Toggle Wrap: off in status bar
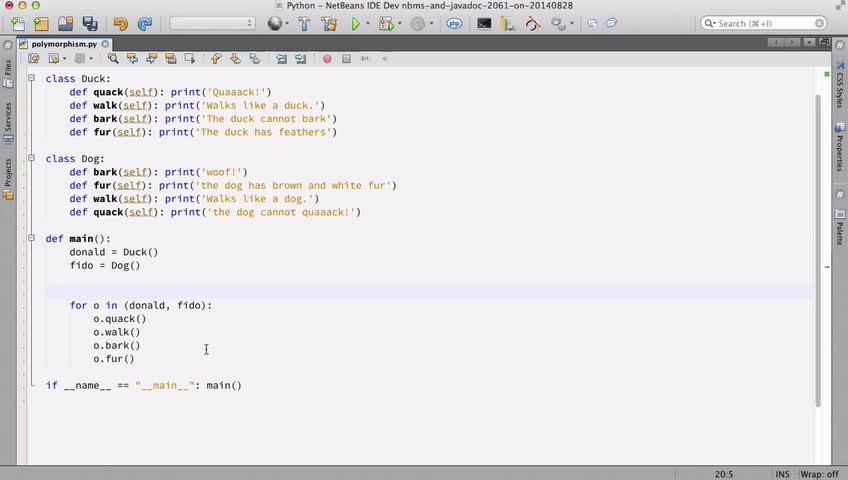The width and height of the screenshot is (848, 480). 819,474
